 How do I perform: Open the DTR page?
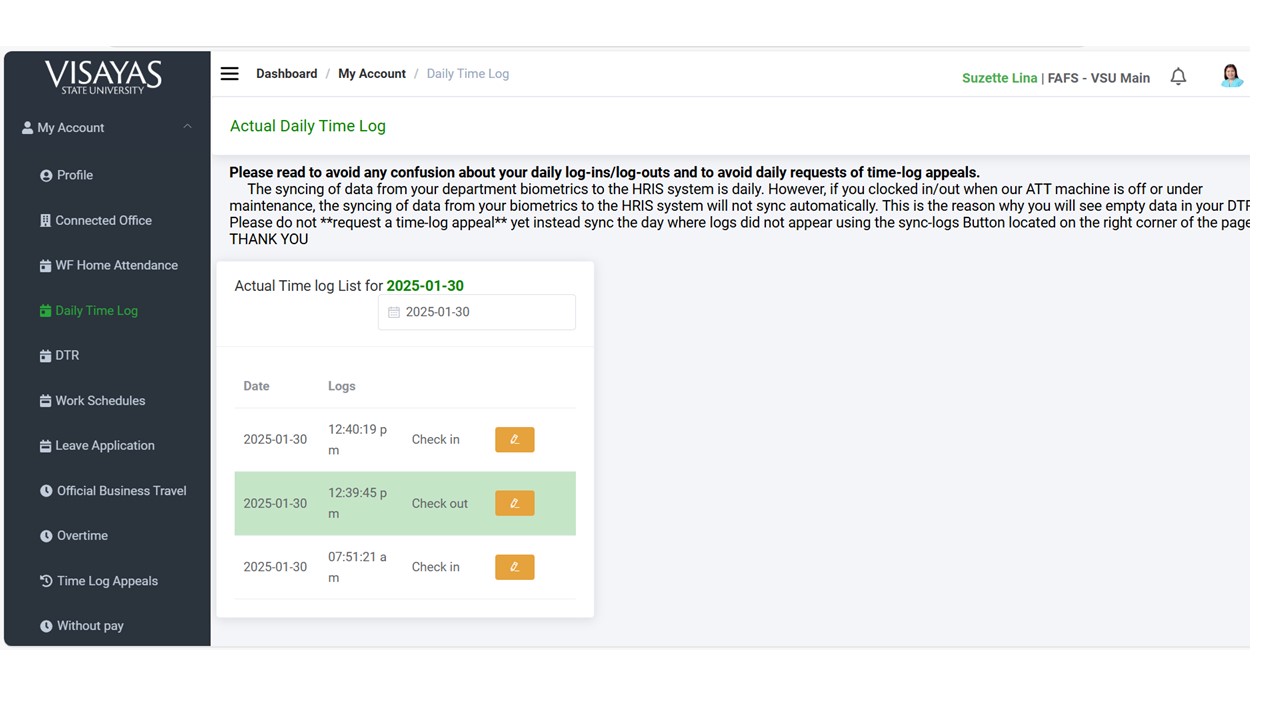pyautogui.click(x=66, y=355)
